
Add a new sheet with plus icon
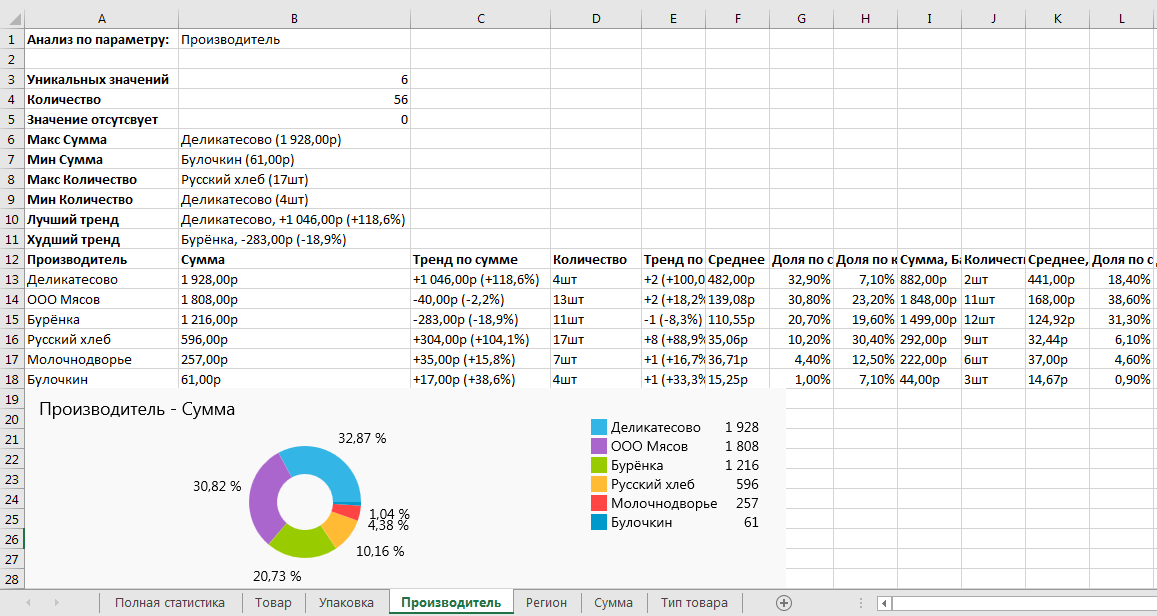784,603
